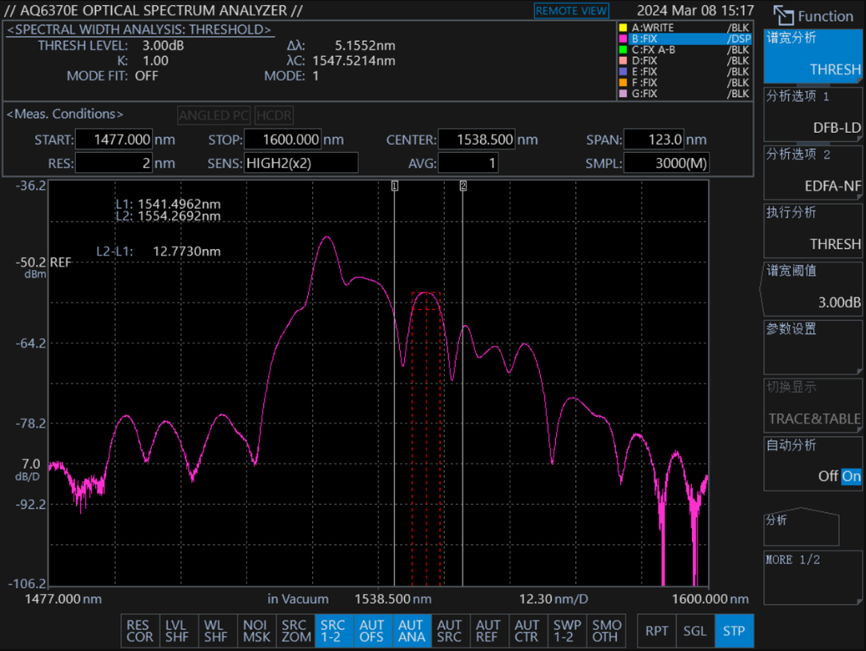Click the magenta swatch for trace B

pos(623,39)
